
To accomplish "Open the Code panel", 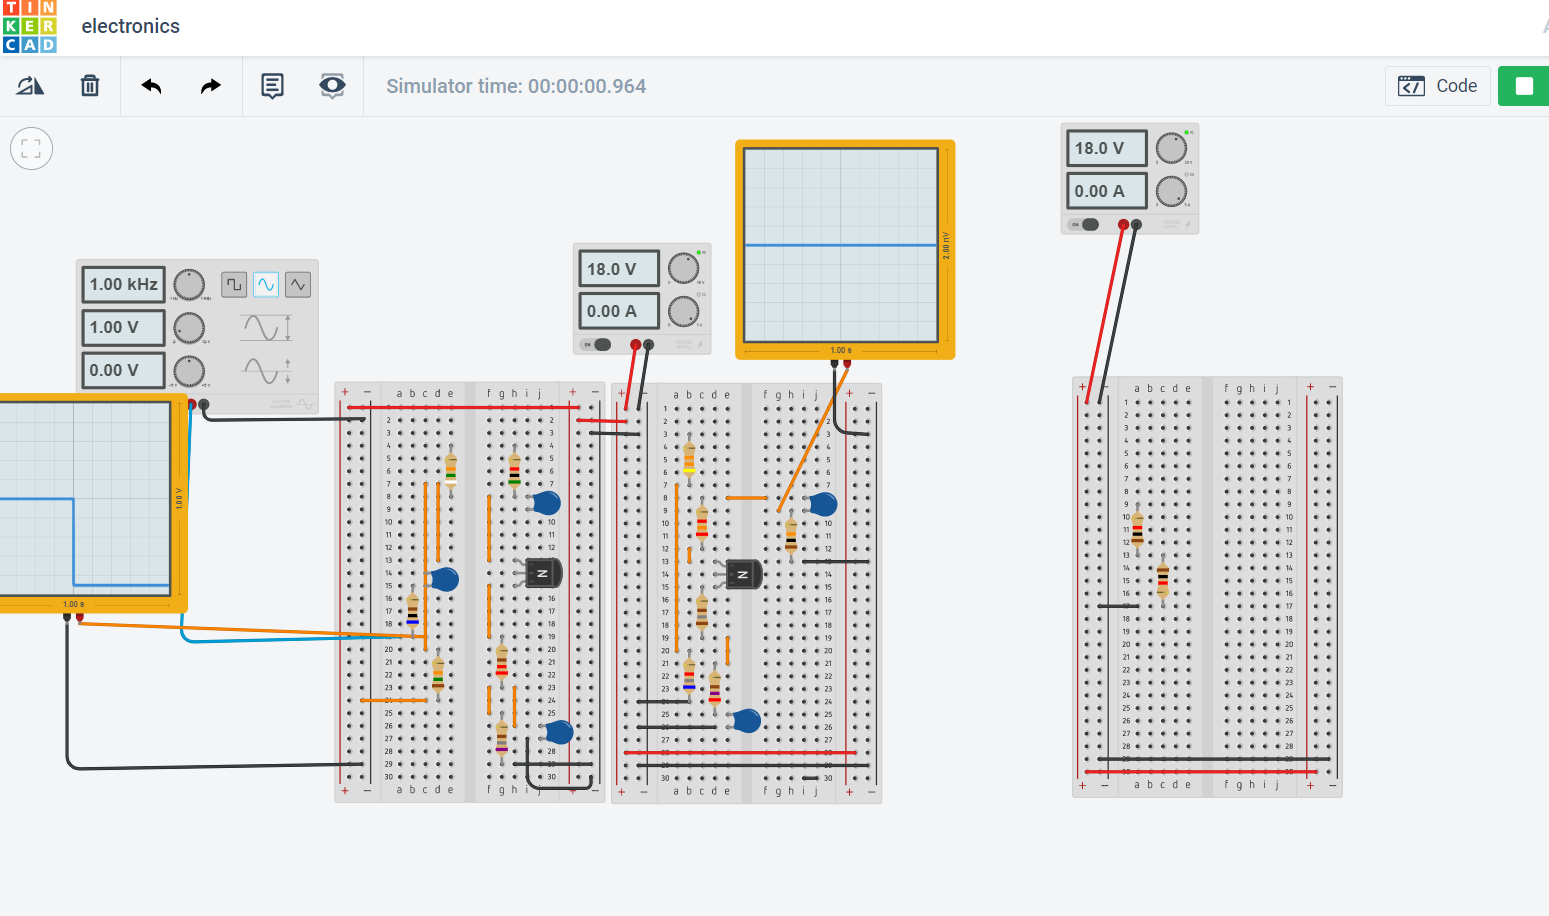I will click(x=1437, y=86).
